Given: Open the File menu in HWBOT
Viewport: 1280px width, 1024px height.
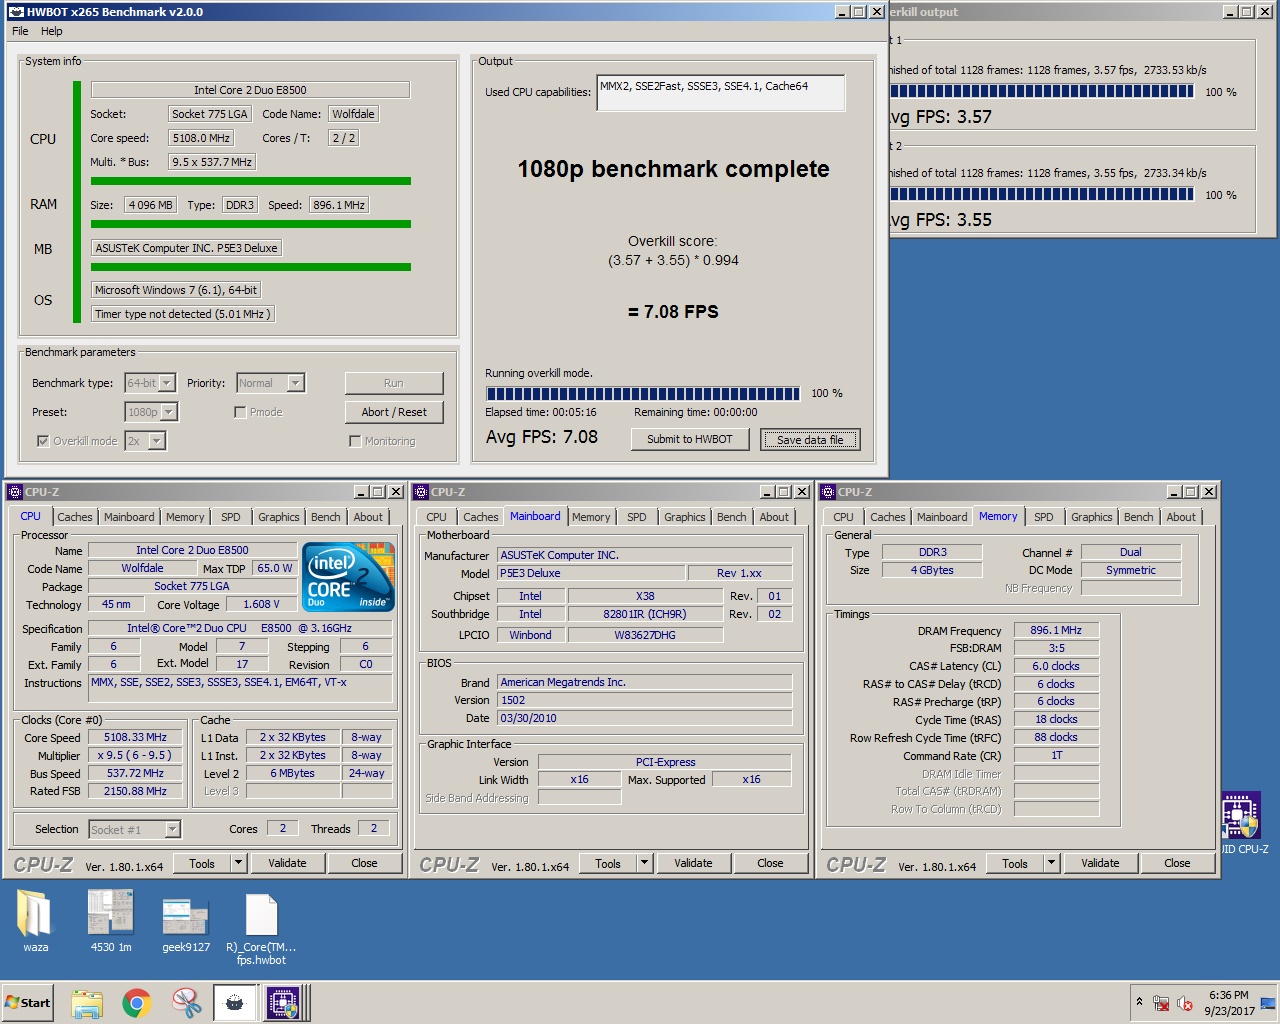Looking at the screenshot, I should click(x=20, y=31).
